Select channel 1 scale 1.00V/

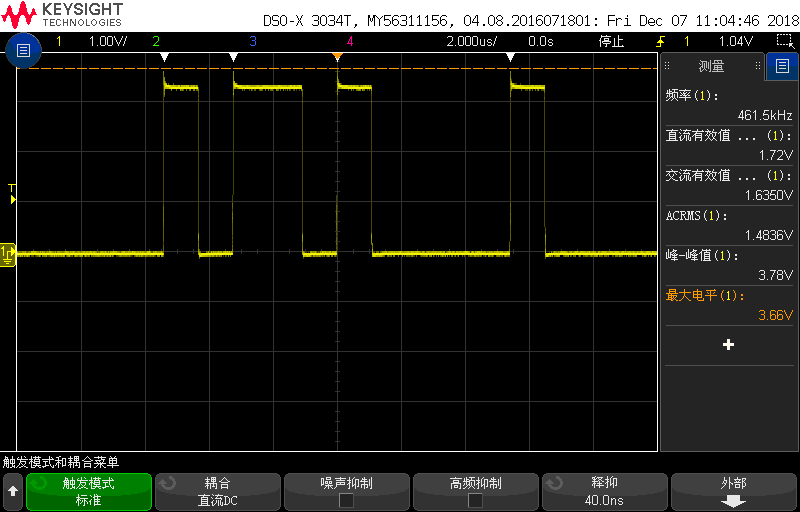(108, 42)
